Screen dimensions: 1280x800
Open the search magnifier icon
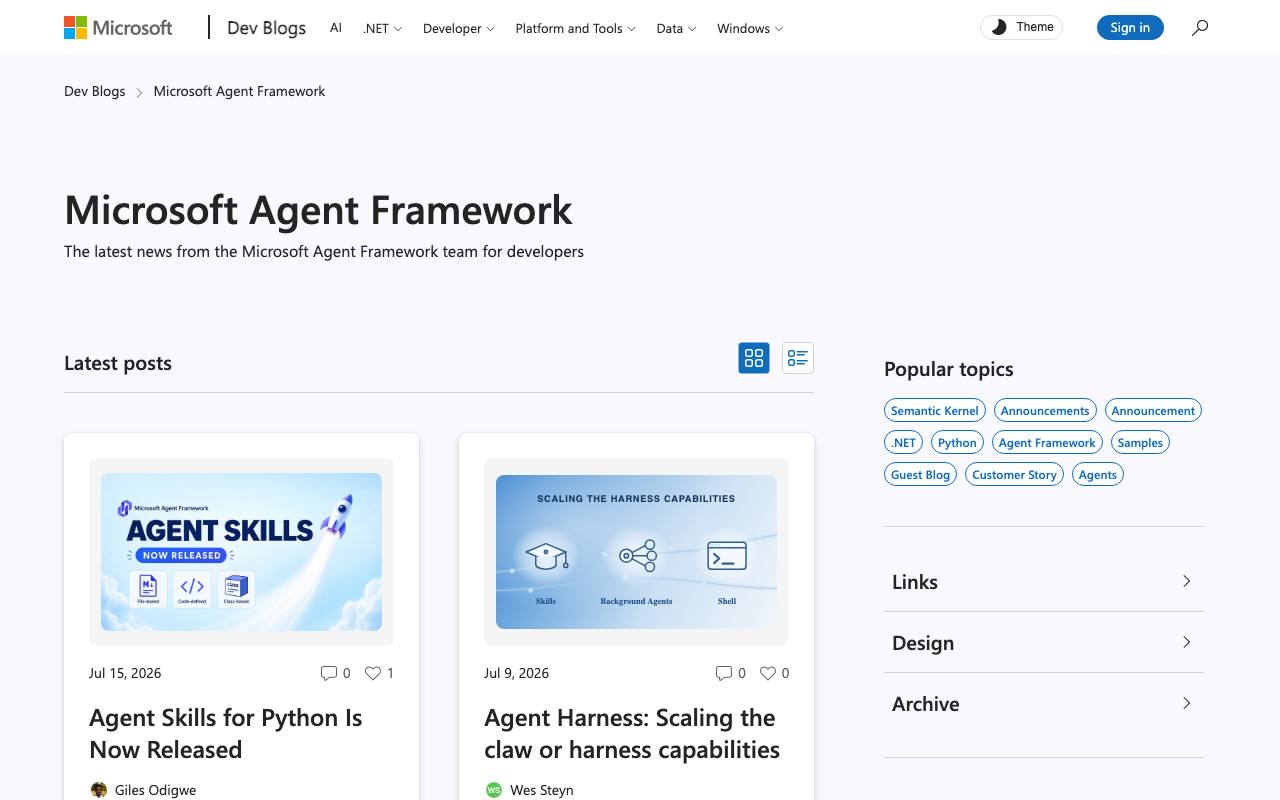[x=1200, y=28]
